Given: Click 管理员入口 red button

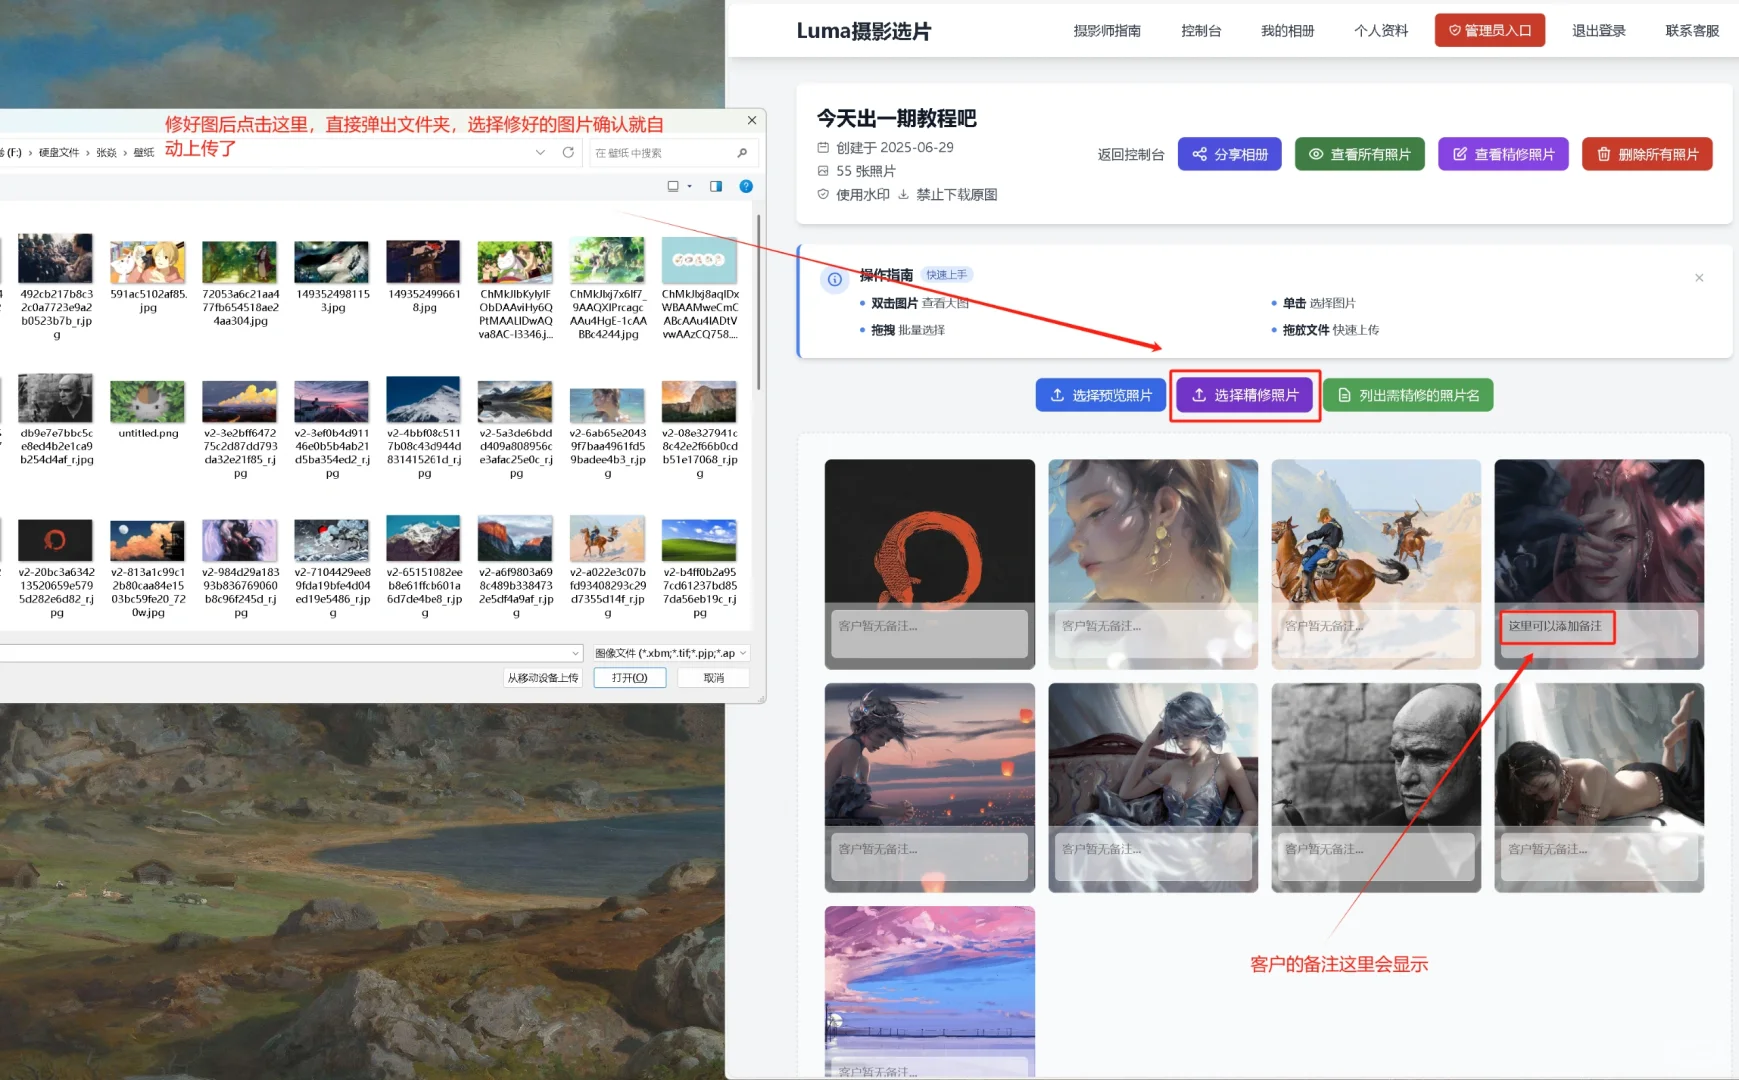Looking at the screenshot, I should point(1490,31).
